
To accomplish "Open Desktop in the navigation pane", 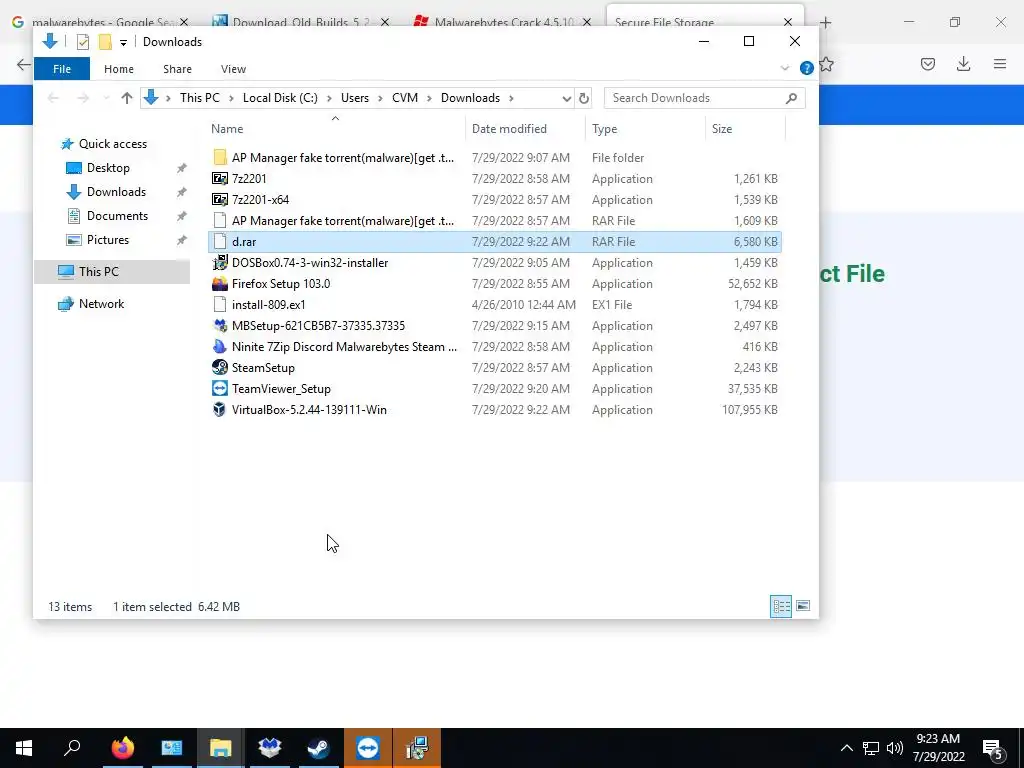I will click(108, 168).
